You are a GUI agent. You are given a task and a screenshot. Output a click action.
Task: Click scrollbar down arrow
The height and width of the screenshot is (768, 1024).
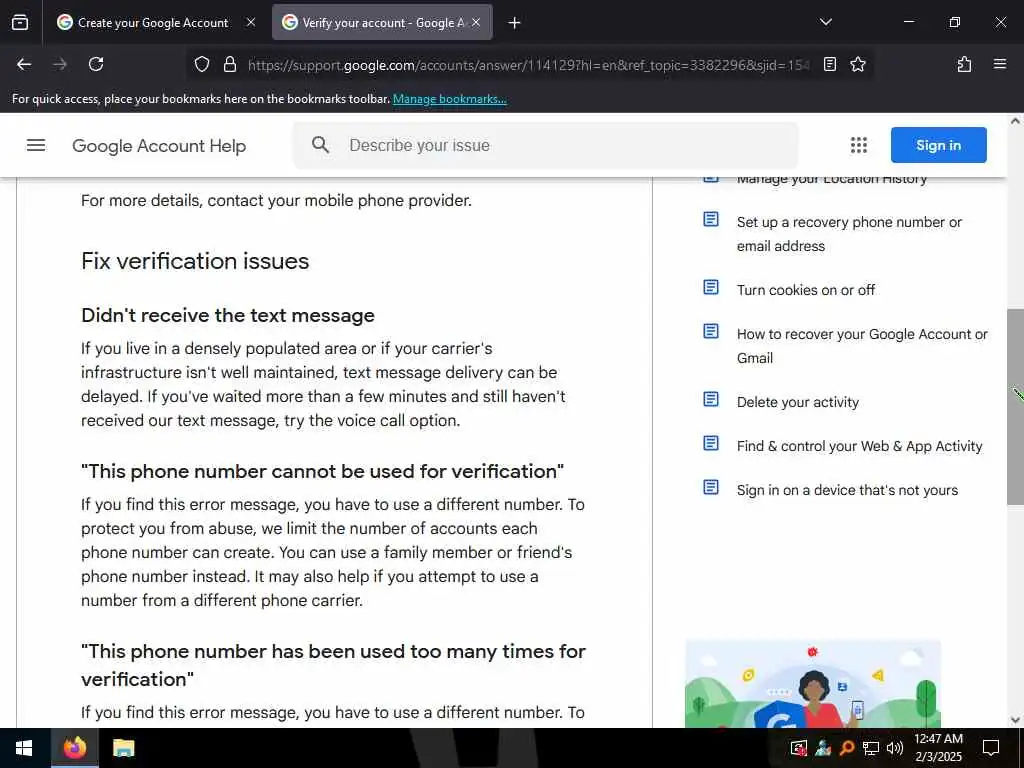1015,720
